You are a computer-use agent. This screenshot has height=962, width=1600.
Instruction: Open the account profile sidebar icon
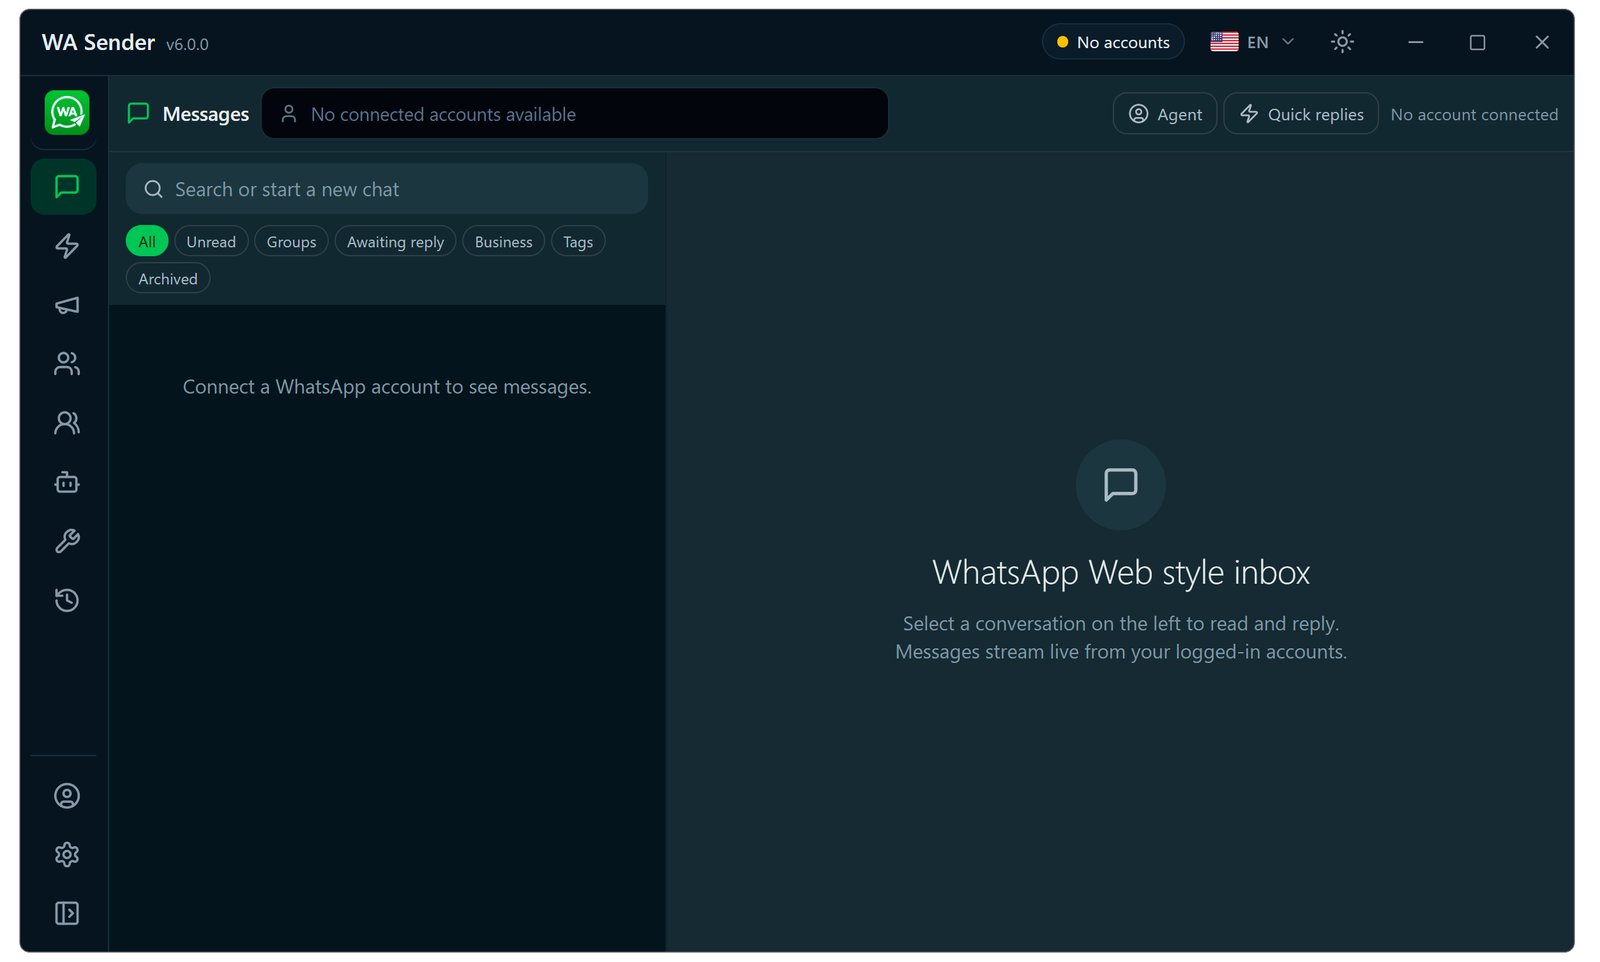click(67, 796)
